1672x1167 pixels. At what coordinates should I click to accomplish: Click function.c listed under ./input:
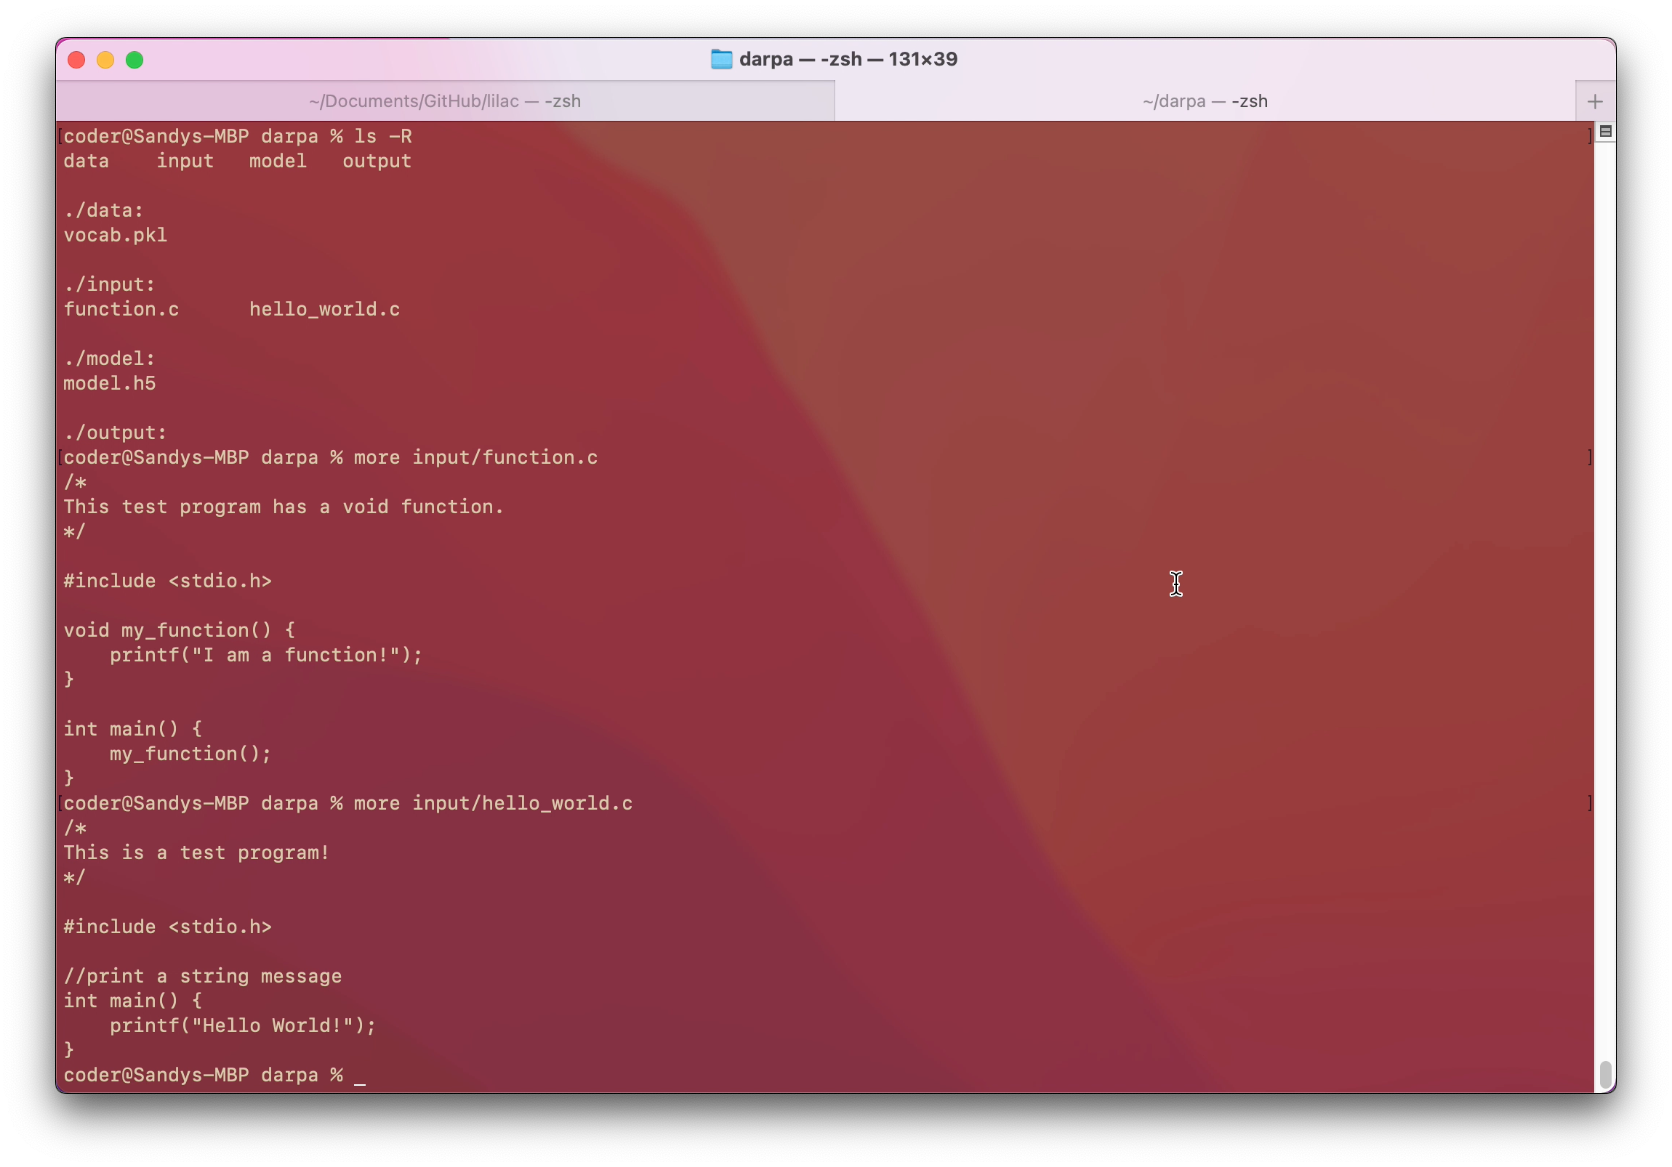pyautogui.click(x=121, y=309)
